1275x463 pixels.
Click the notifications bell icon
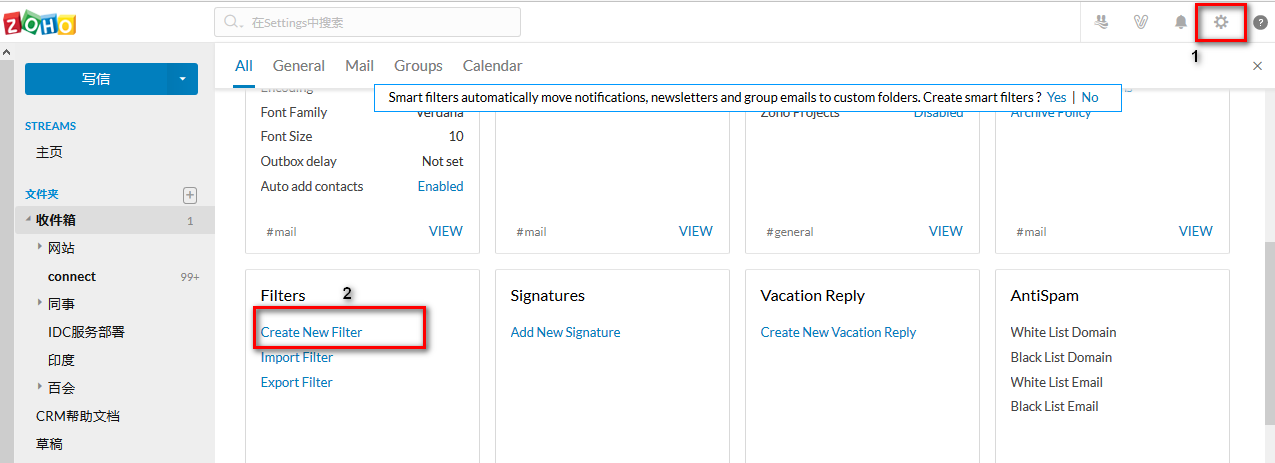tap(1181, 22)
